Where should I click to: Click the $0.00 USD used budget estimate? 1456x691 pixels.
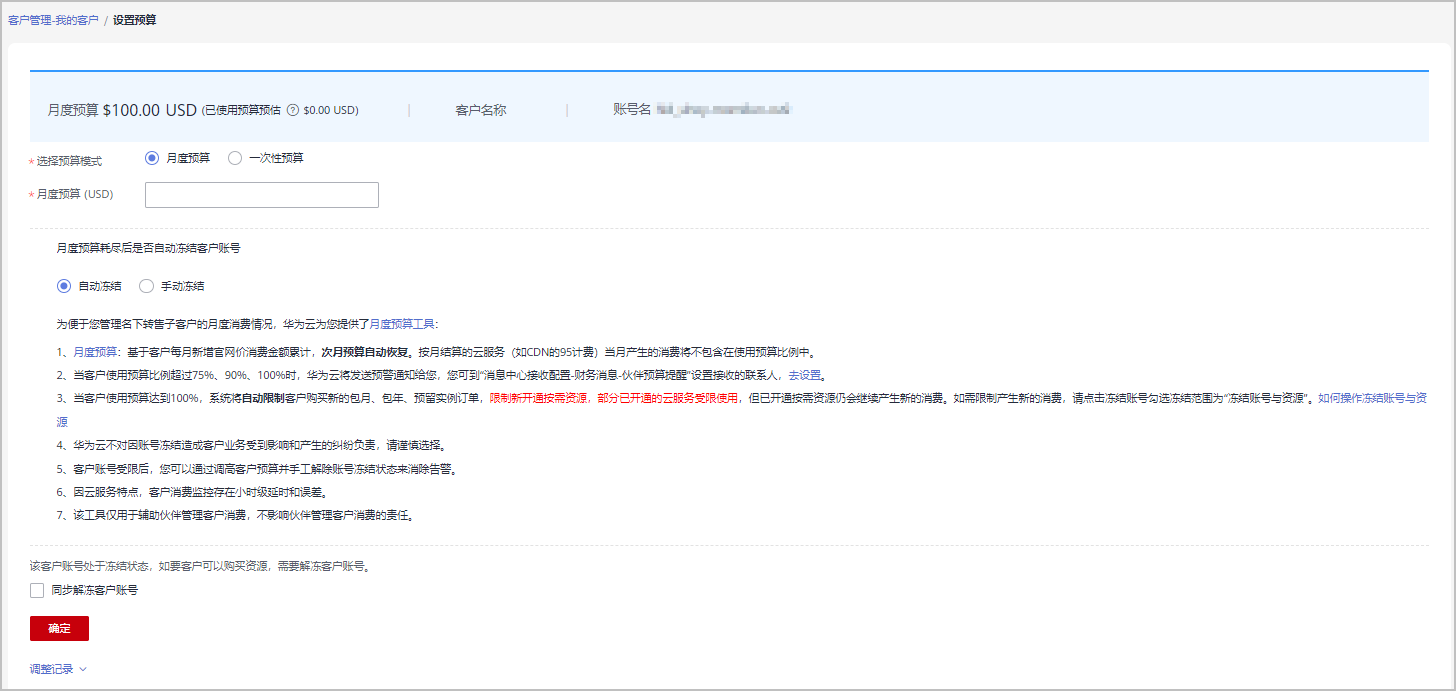pyautogui.click(x=330, y=111)
